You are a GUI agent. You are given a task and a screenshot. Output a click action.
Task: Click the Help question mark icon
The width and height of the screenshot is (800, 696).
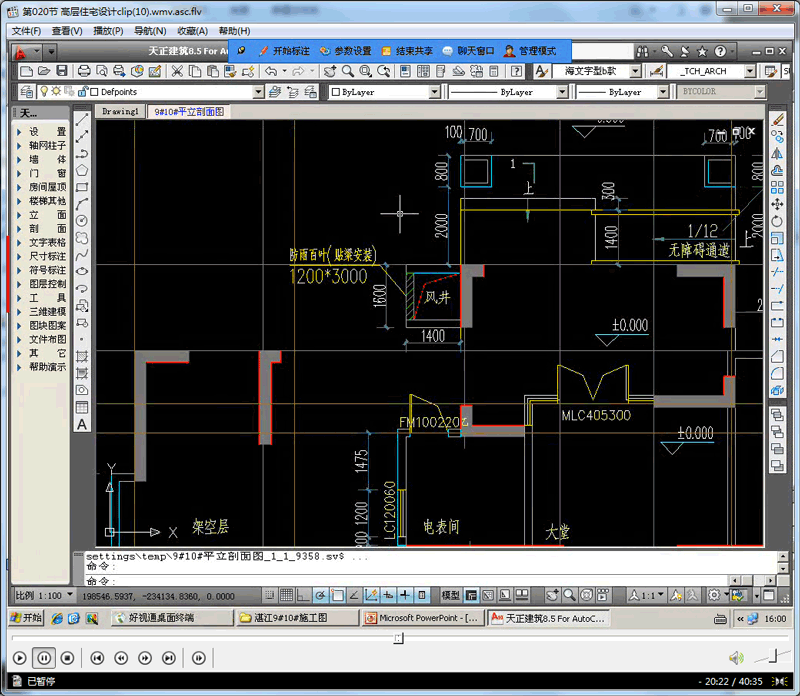click(x=719, y=50)
